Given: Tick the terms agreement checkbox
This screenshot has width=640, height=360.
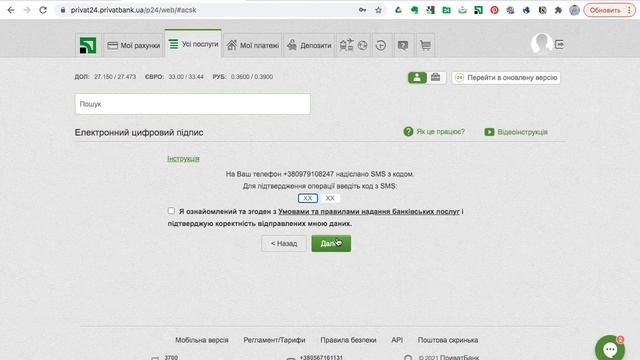Looking at the screenshot, I should tap(171, 211).
